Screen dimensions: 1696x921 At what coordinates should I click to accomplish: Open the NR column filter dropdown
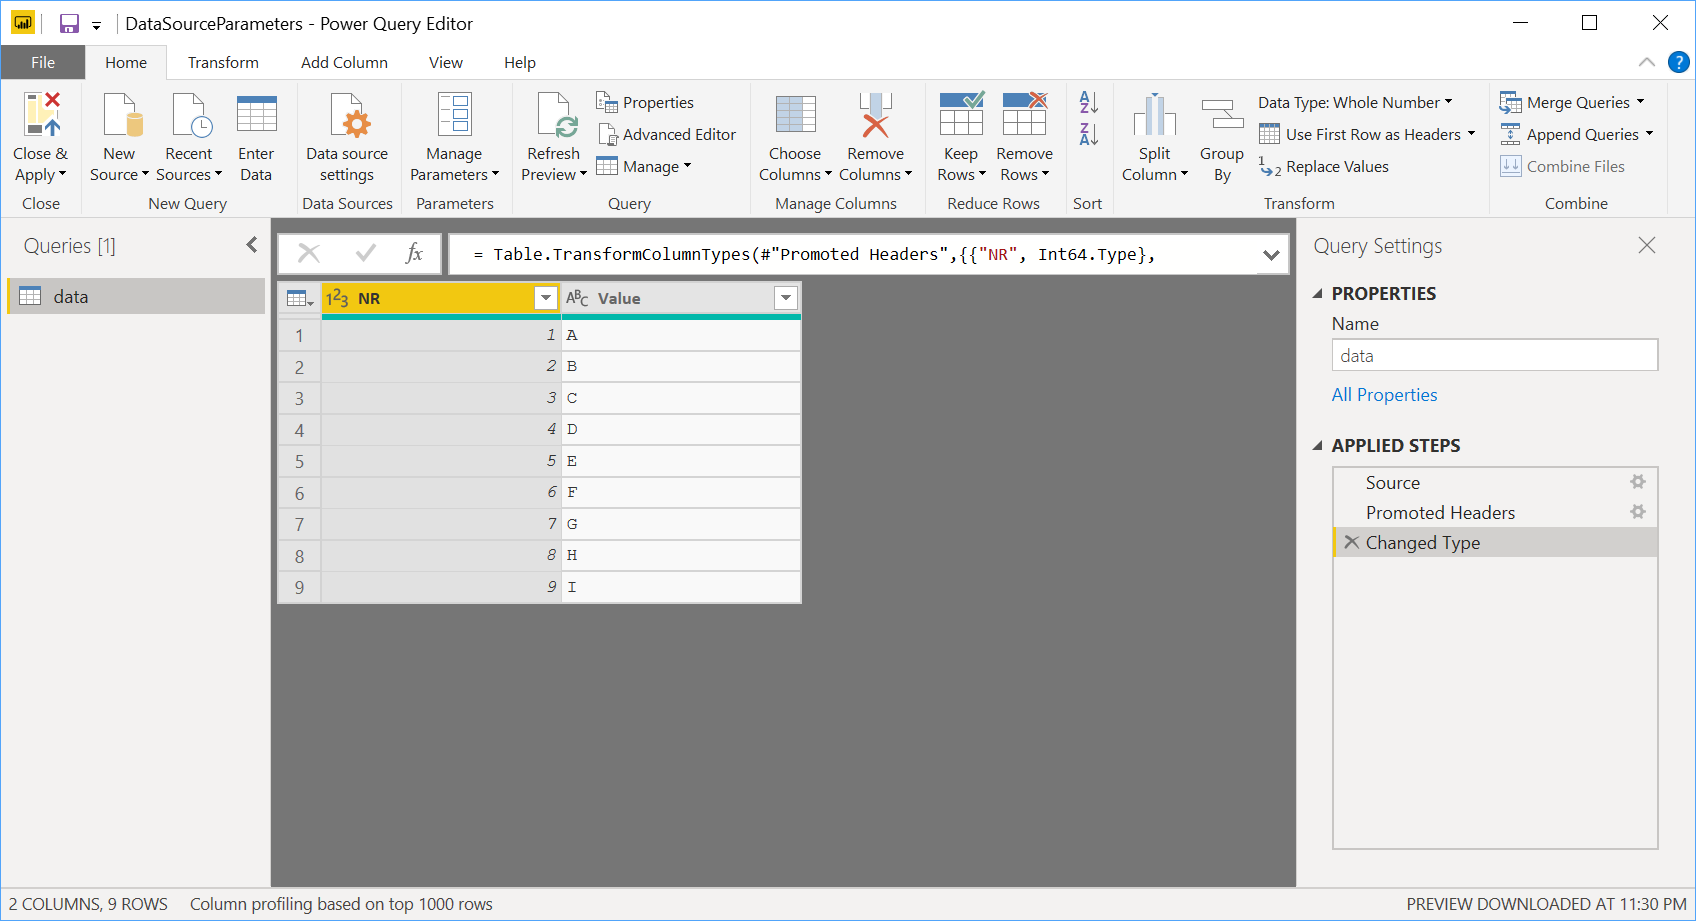(x=546, y=298)
